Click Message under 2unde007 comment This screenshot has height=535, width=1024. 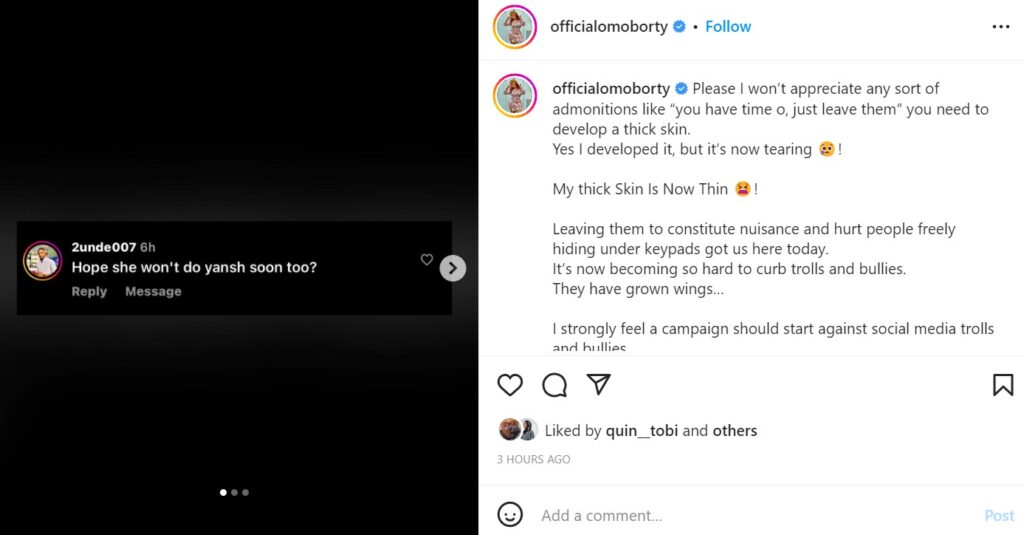click(x=153, y=292)
